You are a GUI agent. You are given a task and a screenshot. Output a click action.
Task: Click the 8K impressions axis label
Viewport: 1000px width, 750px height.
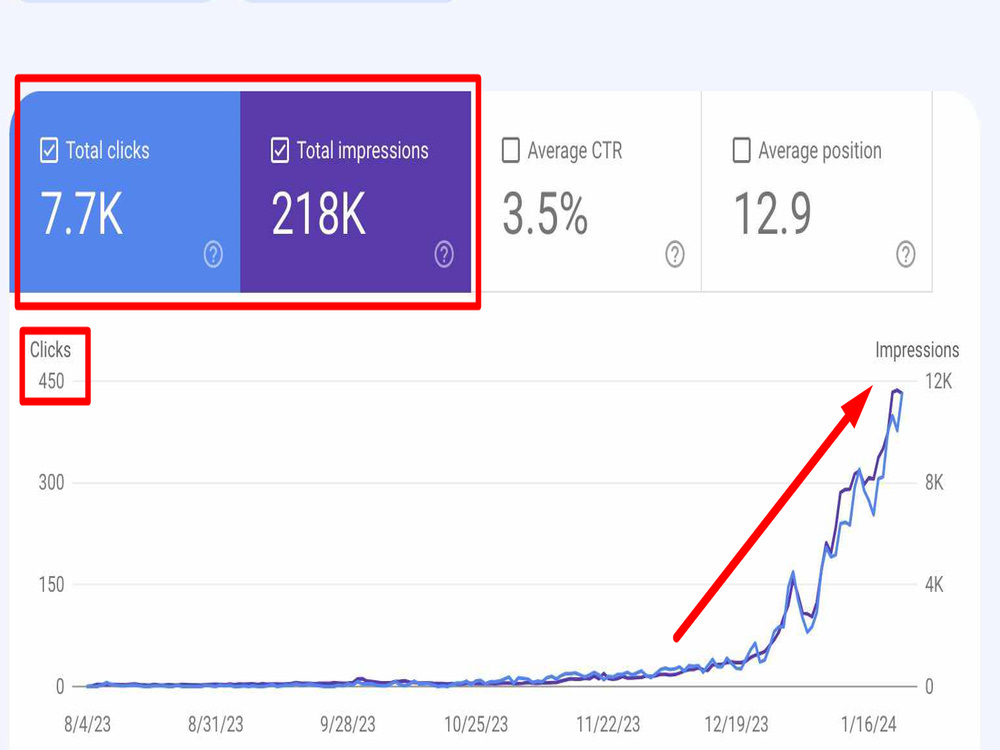(x=934, y=483)
